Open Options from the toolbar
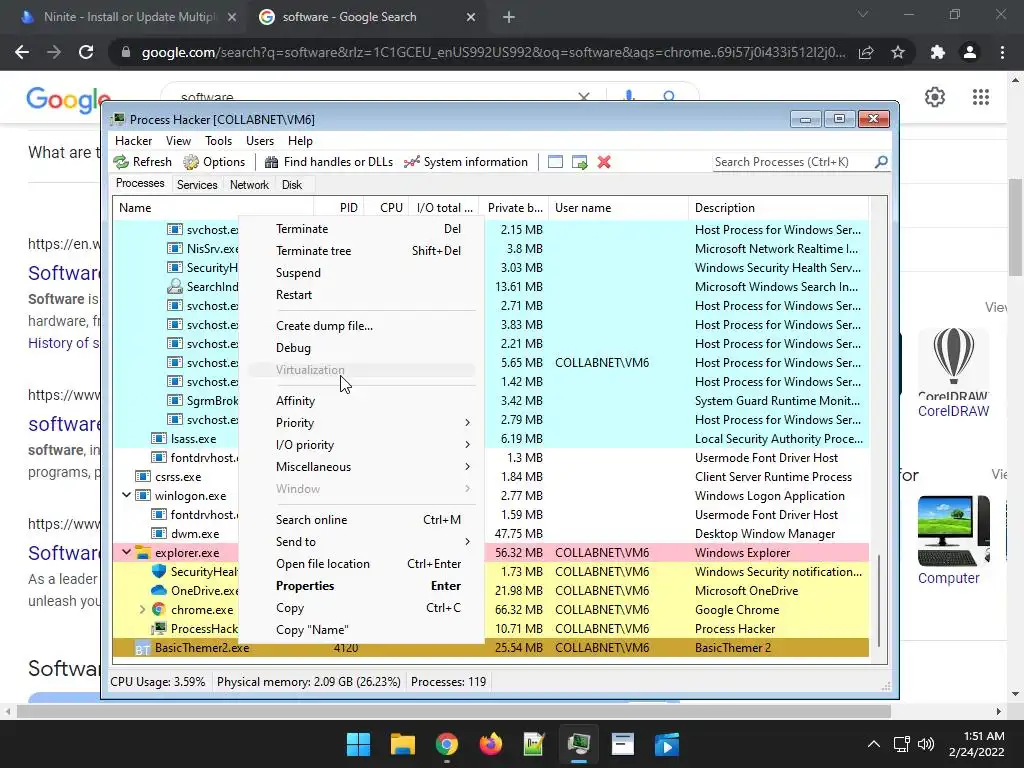The width and height of the screenshot is (1024, 768). [214, 162]
